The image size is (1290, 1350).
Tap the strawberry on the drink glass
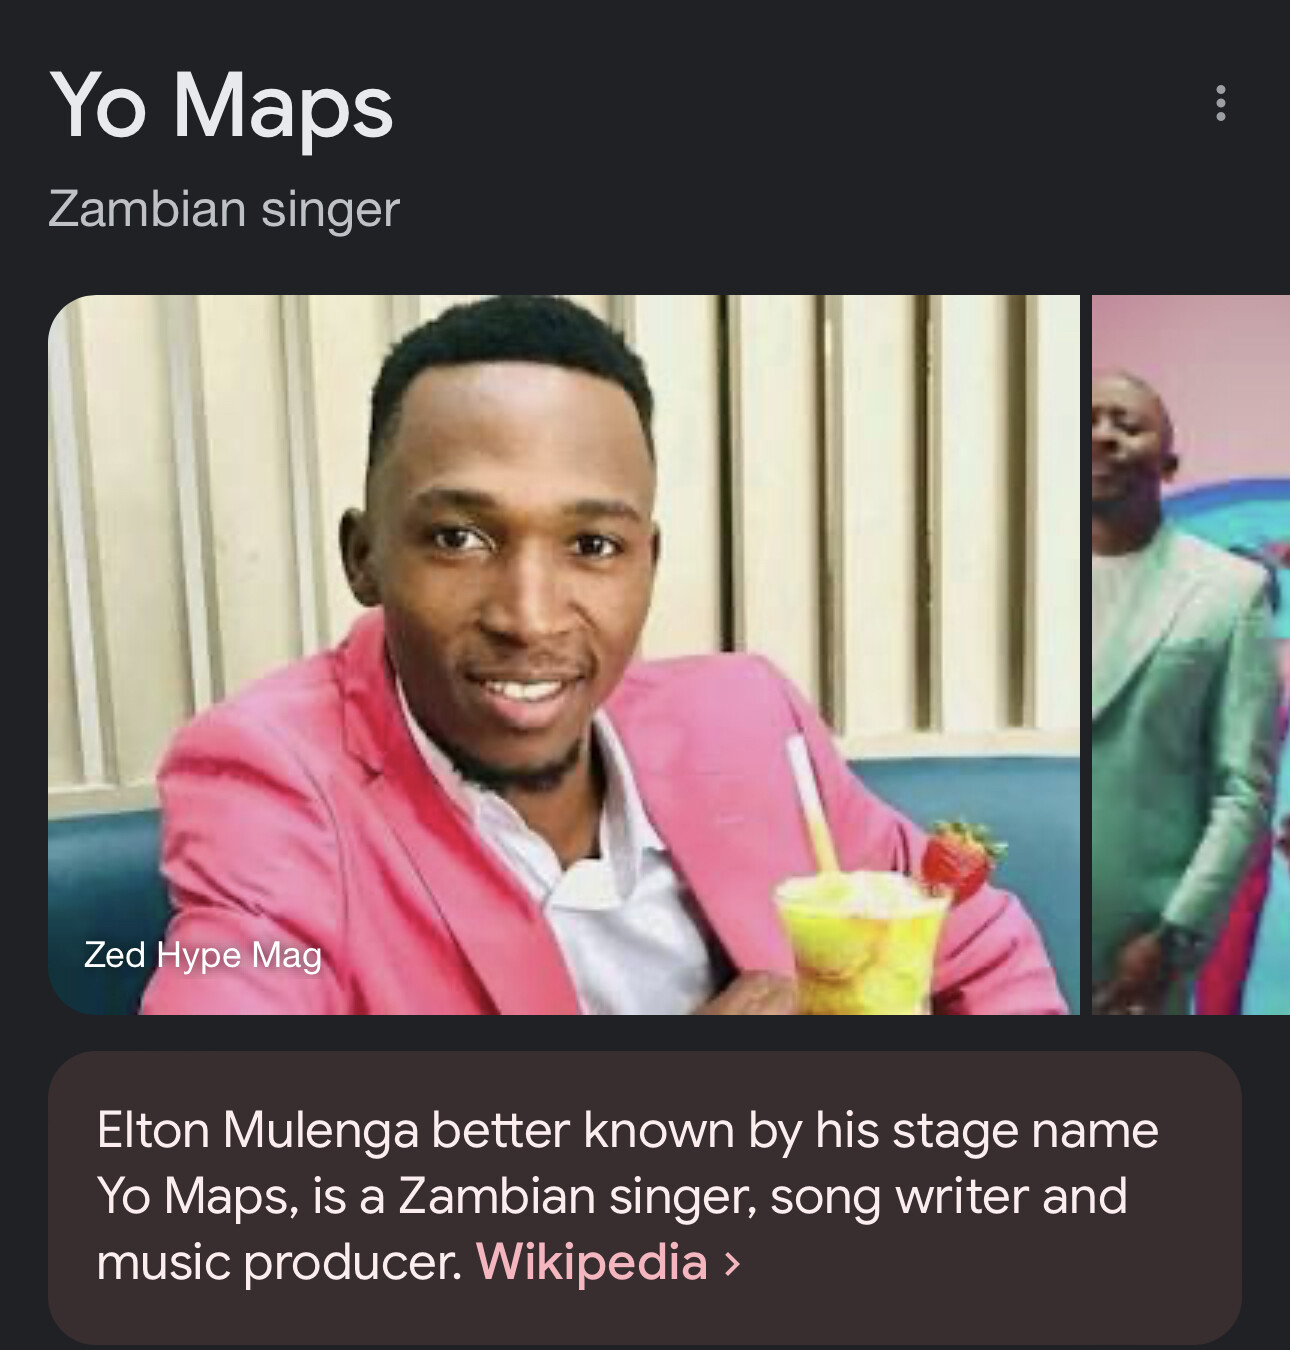click(x=957, y=857)
